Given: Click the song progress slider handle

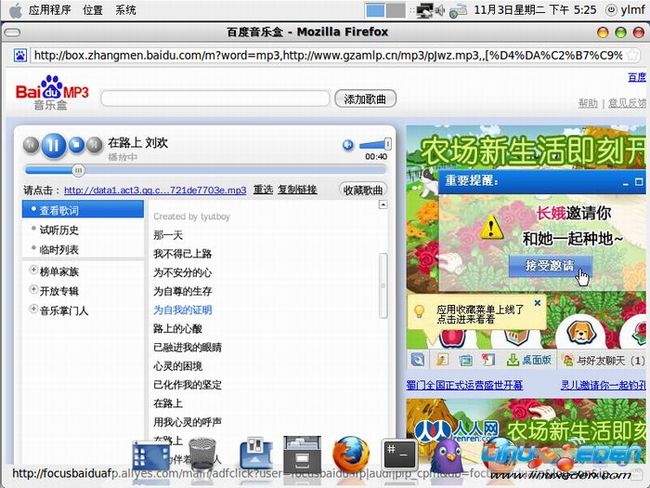Looking at the screenshot, I should click(x=78, y=170).
